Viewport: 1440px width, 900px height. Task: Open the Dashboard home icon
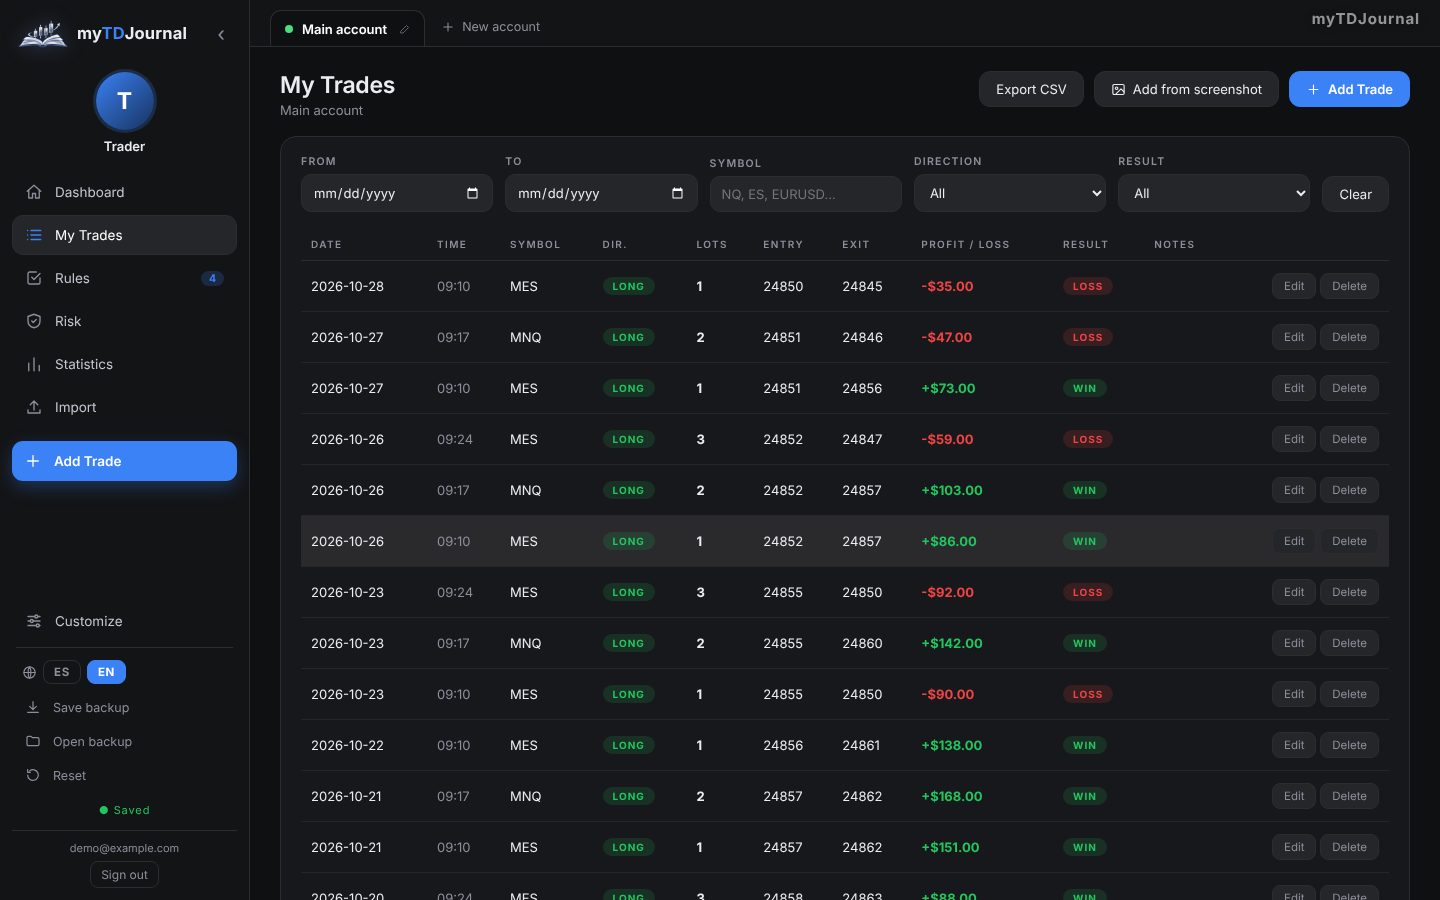(34, 192)
